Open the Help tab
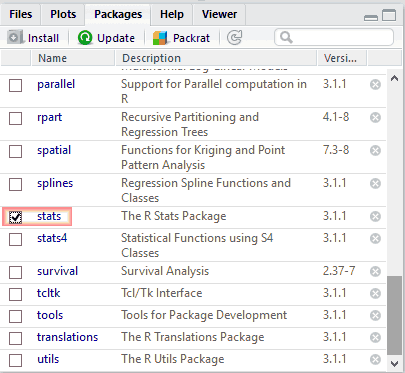405x373 pixels. click(x=172, y=14)
